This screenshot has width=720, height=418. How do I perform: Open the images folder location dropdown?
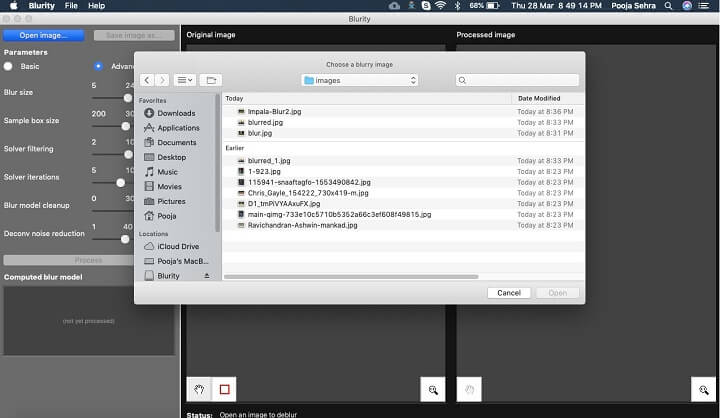(x=360, y=80)
